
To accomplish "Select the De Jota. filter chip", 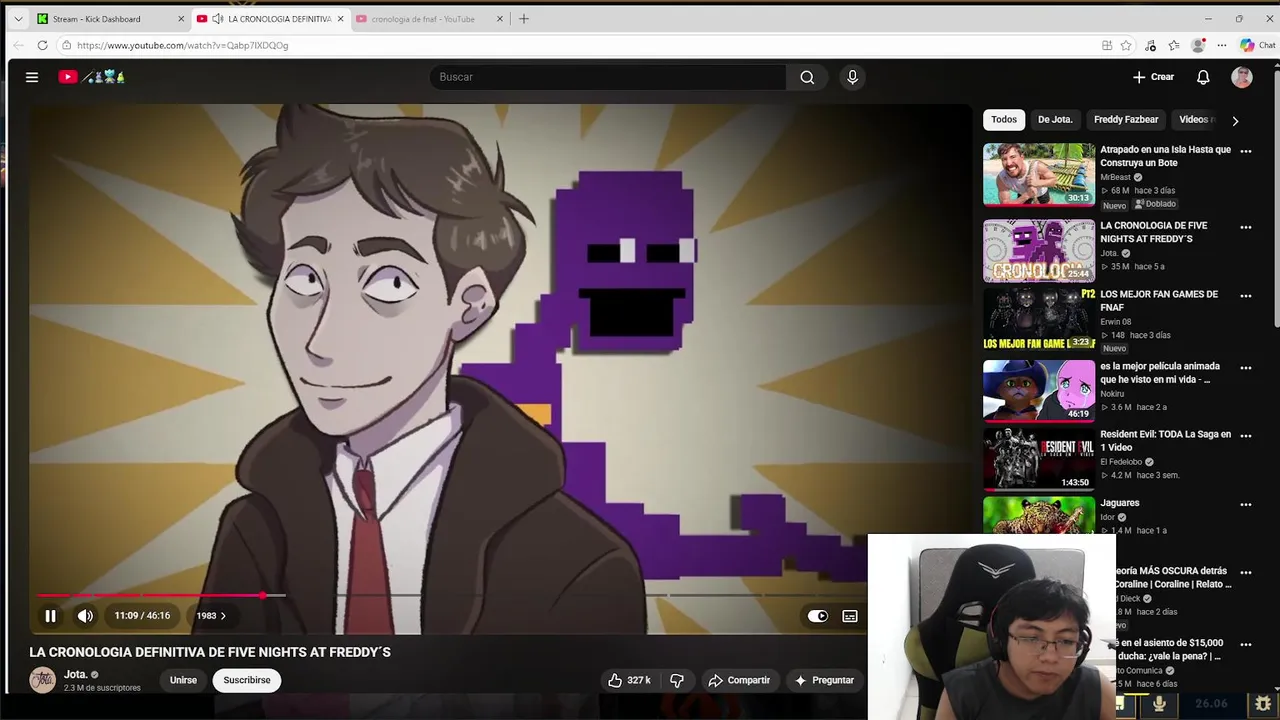I will [1055, 119].
